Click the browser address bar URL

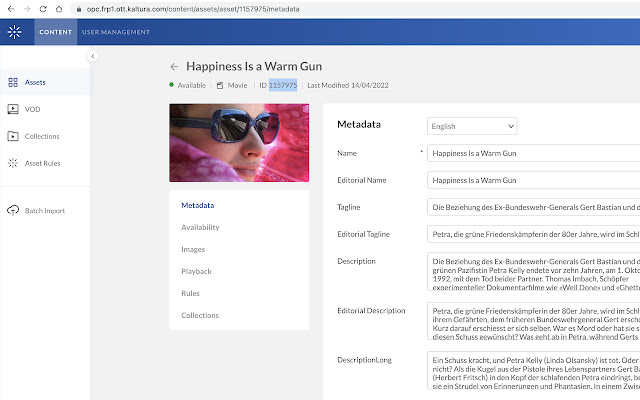193,9
